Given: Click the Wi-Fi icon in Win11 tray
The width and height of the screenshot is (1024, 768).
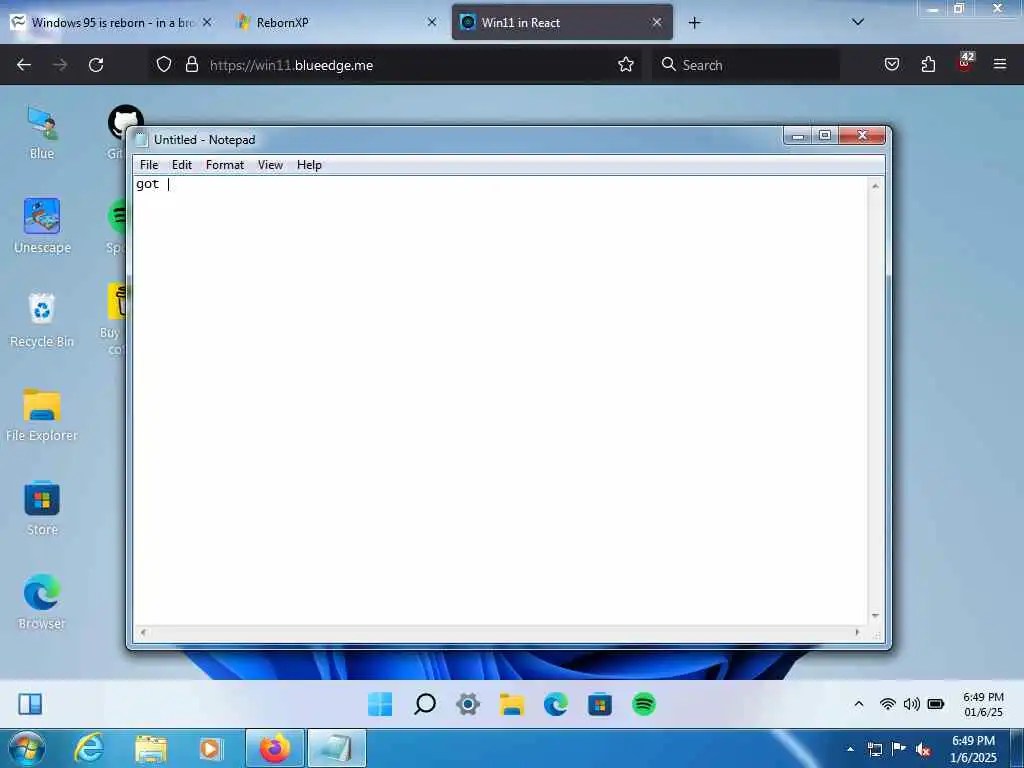Looking at the screenshot, I should click(888, 704).
